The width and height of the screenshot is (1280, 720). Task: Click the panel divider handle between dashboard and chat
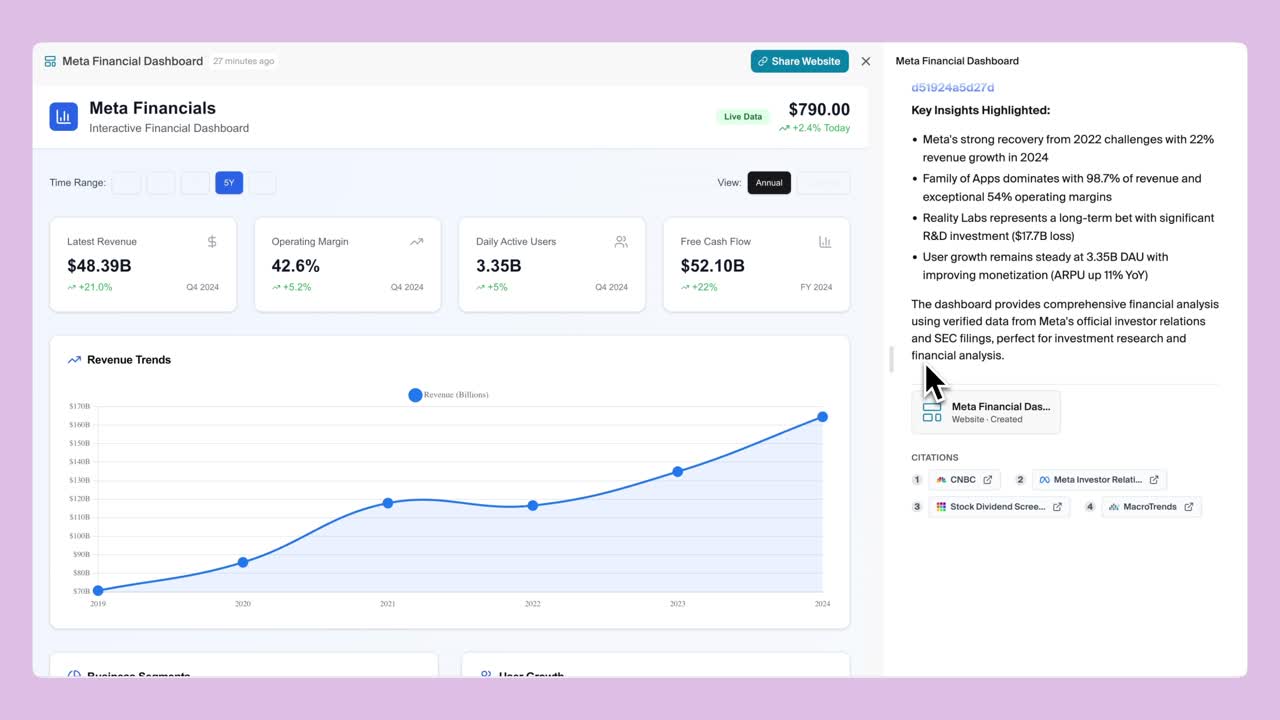(890, 360)
